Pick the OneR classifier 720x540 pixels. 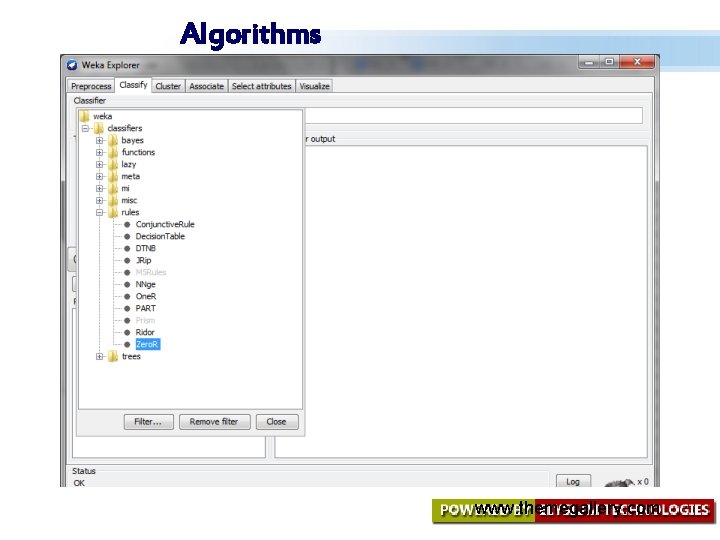[146, 296]
